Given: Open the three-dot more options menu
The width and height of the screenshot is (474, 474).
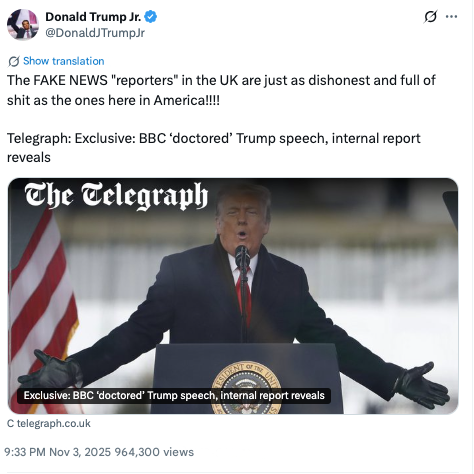Looking at the screenshot, I should click(451, 16).
